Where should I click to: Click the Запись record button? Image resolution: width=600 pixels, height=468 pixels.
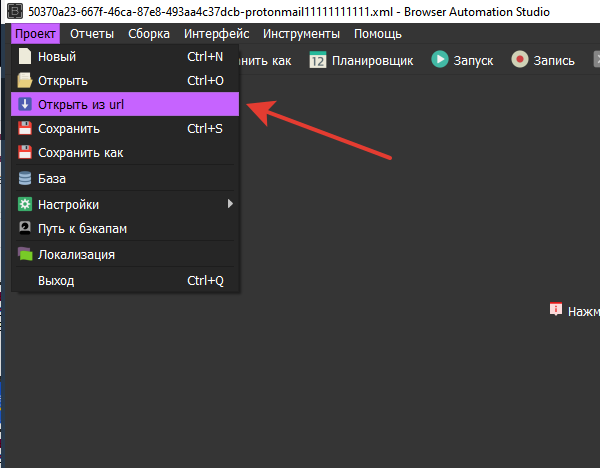tap(543, 61)
